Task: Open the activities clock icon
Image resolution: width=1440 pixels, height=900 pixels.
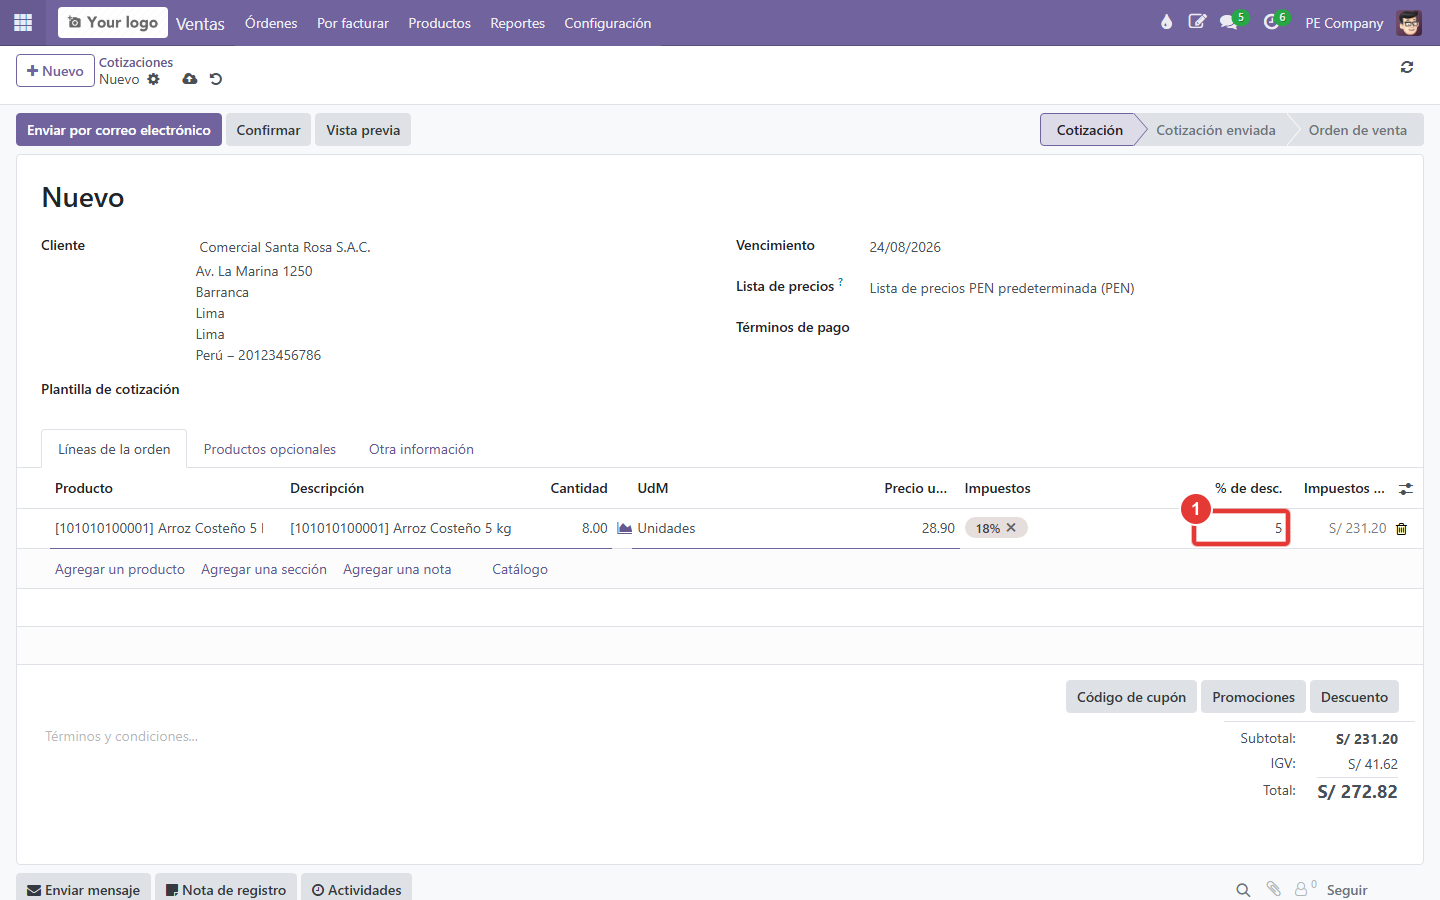Action: [1271, 22]
